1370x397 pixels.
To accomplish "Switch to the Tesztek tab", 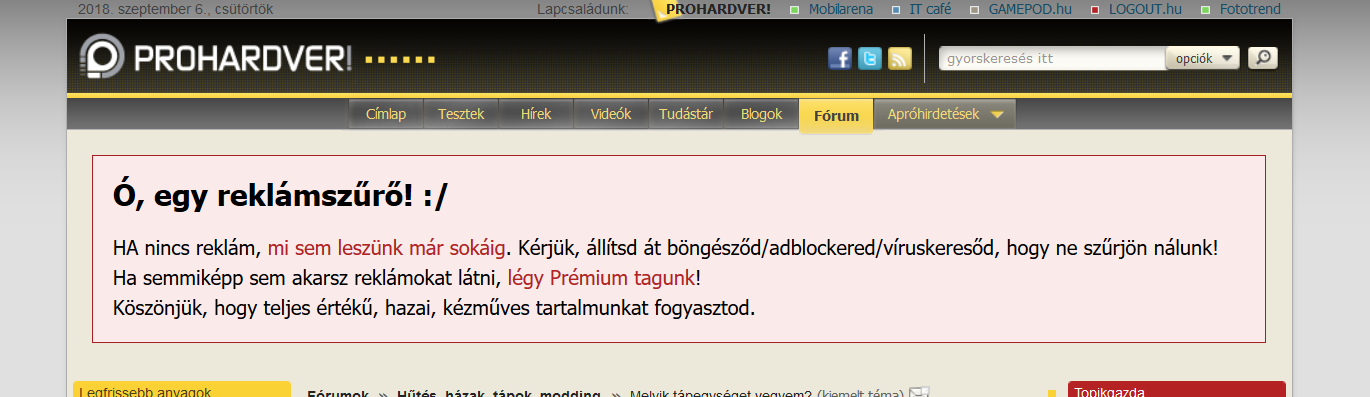I will tap(461, 114).
